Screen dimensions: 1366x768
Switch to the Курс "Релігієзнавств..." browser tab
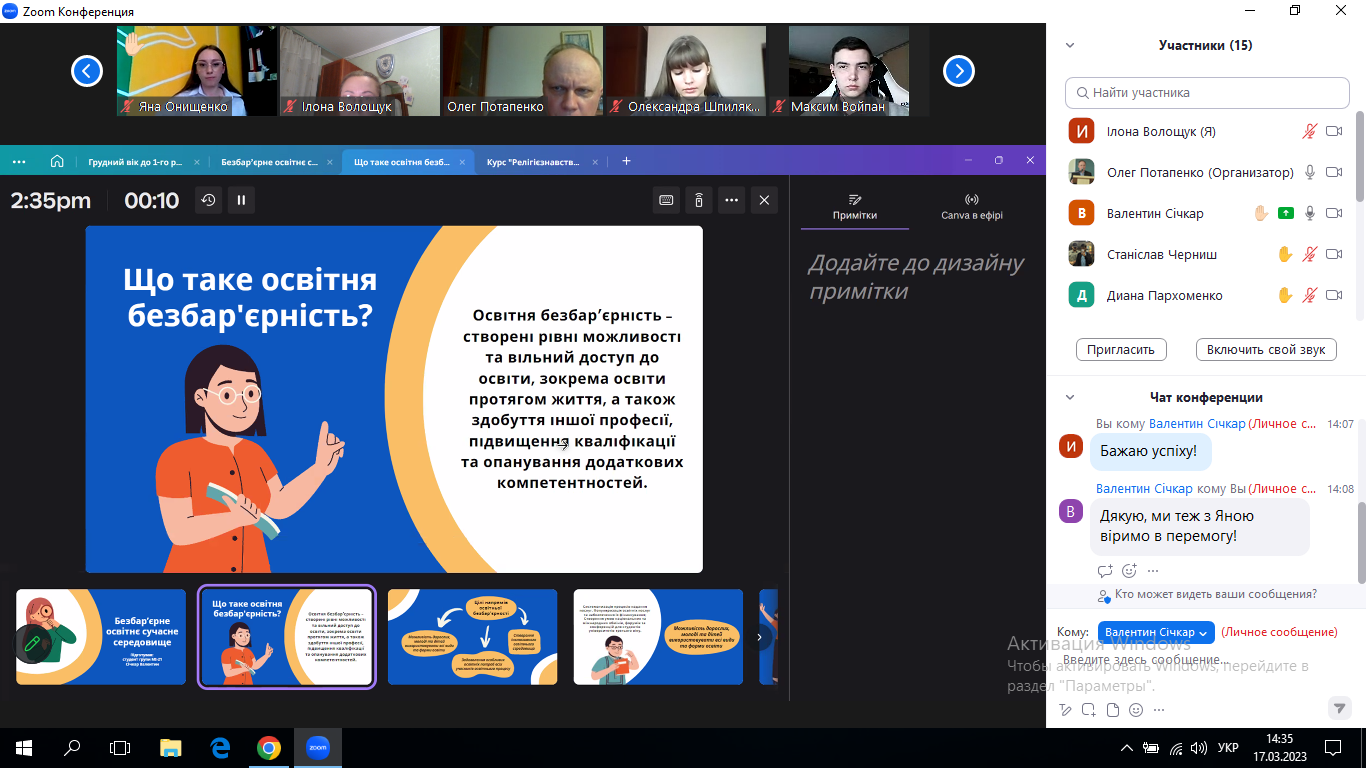[533, 161]
